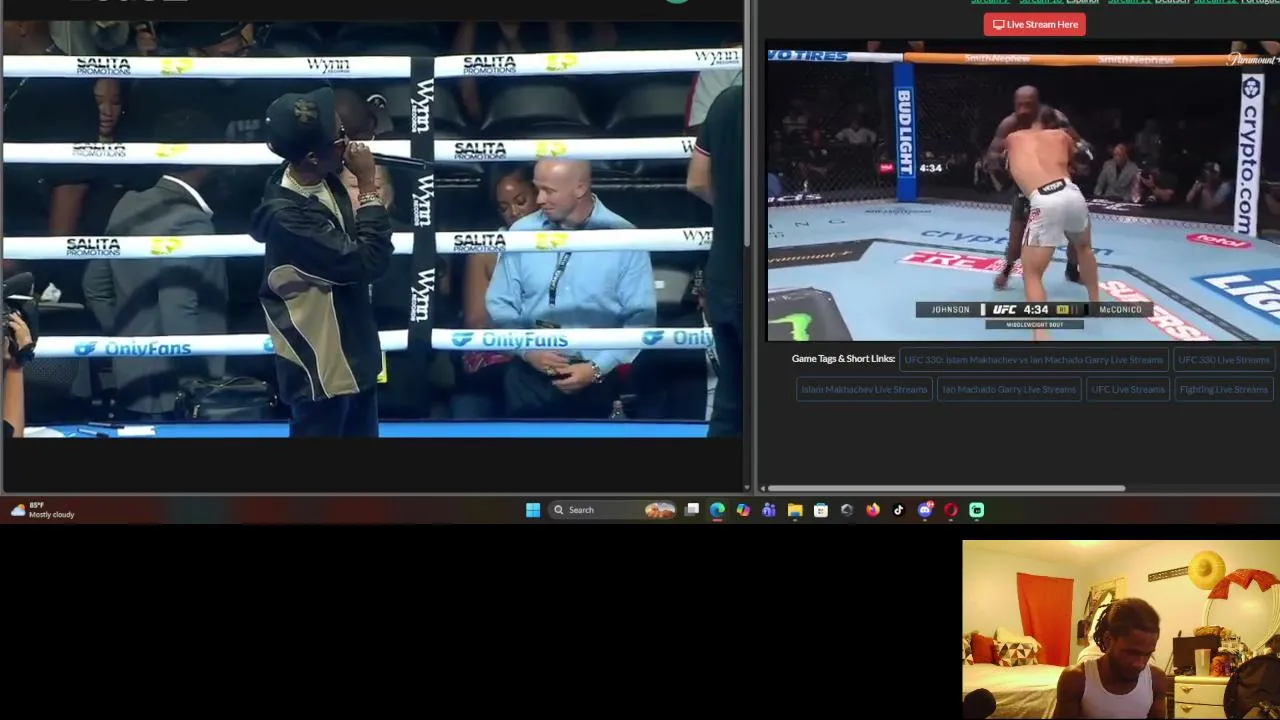The width and height of the screenshot is (1280, 720).
Task: Open the gray icon beside Firefox
Action: (847, 510)
